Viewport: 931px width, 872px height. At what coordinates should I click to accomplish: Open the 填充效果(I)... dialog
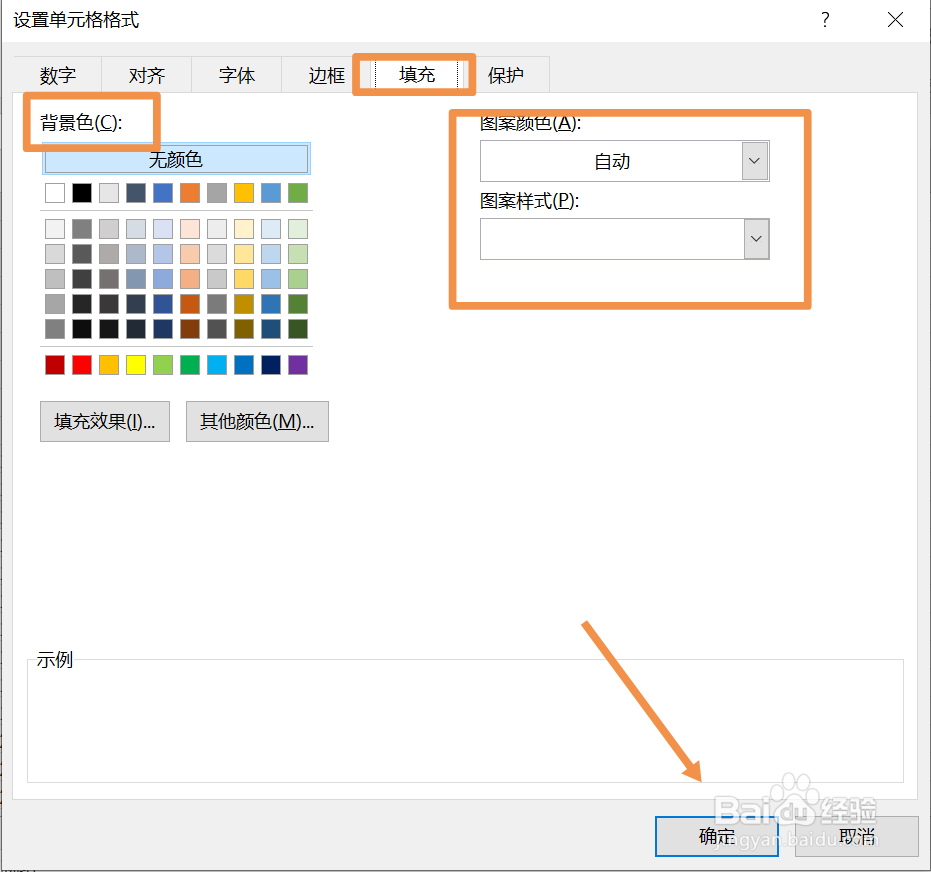pyautogui.click(x=105, y=421)
